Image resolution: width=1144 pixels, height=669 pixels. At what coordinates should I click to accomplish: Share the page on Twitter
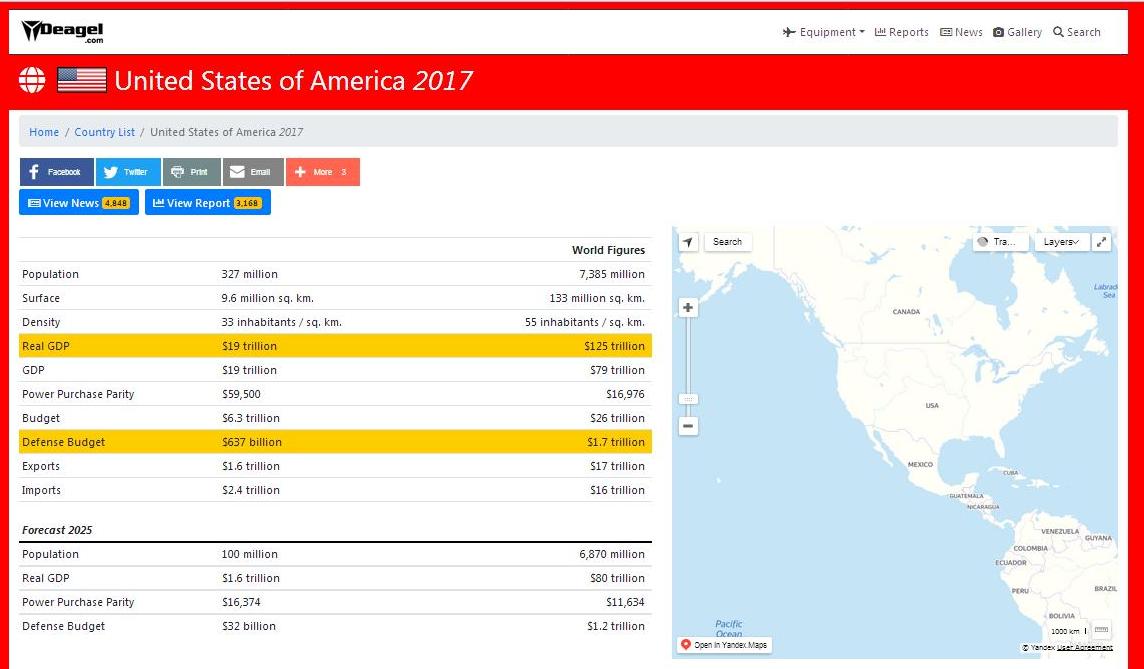pyautogui.click(x=127, y=172)
